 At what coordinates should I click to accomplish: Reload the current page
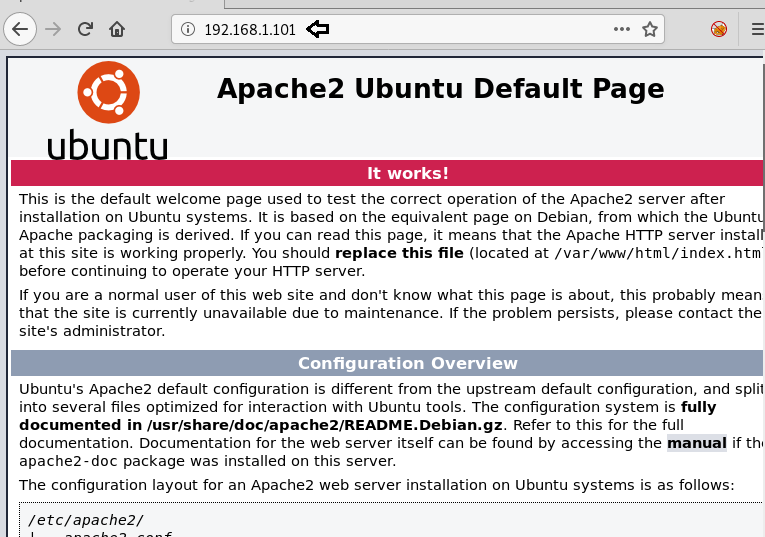point(85,29)
